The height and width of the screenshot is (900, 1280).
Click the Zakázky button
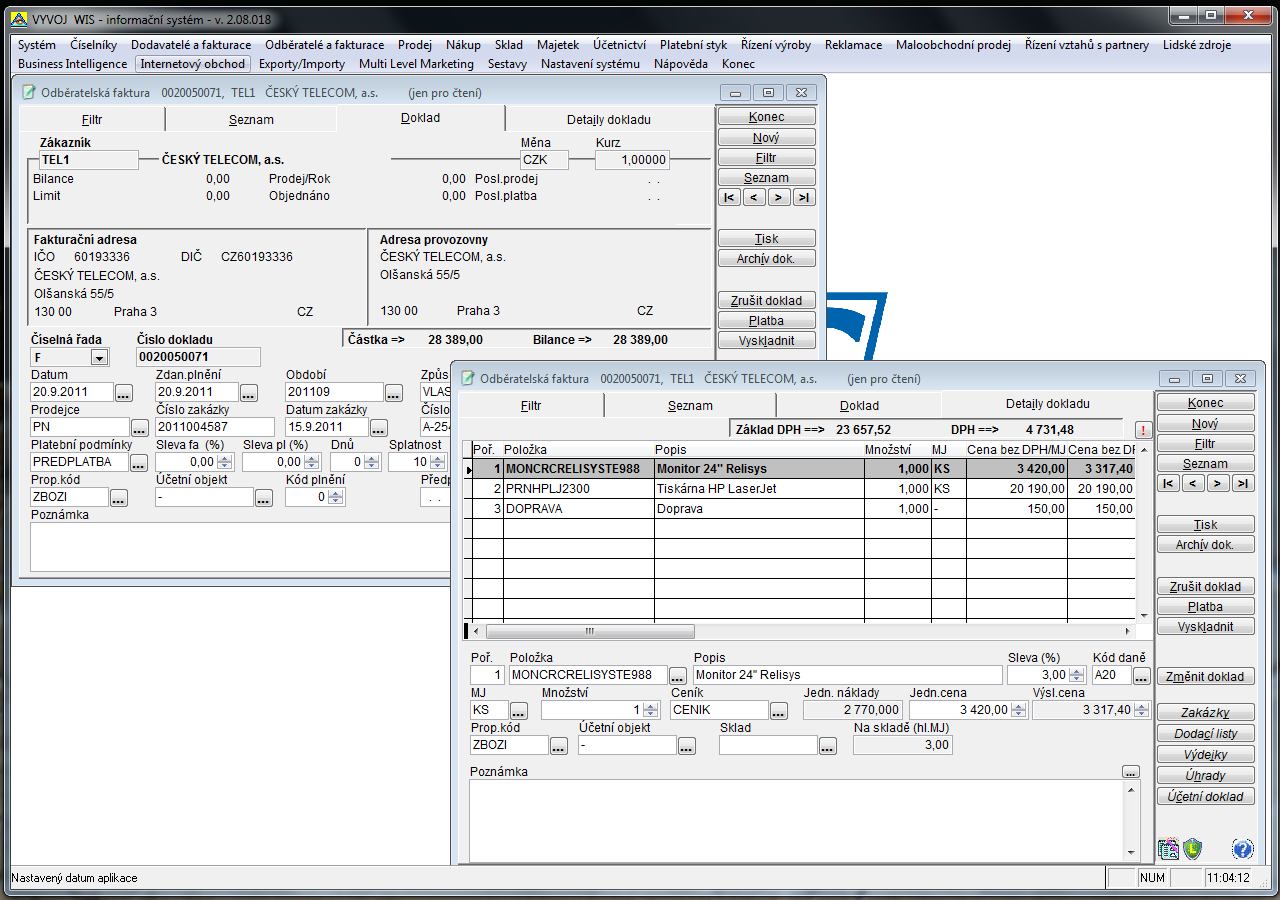pyautogui.click(x=1205, y=713)
